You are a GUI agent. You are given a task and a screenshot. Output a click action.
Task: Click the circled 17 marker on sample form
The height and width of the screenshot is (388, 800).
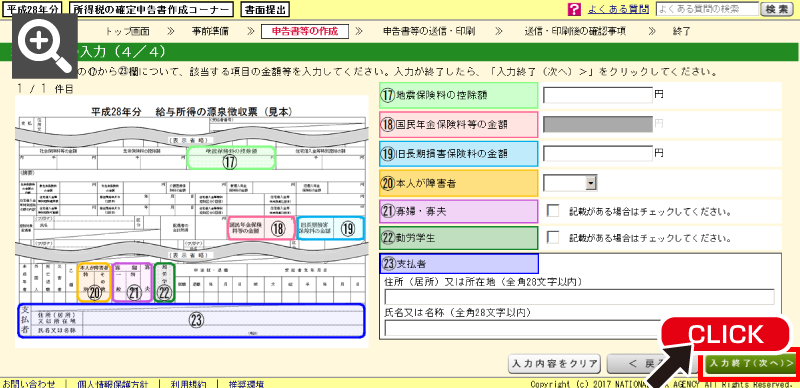coord(231,161)
